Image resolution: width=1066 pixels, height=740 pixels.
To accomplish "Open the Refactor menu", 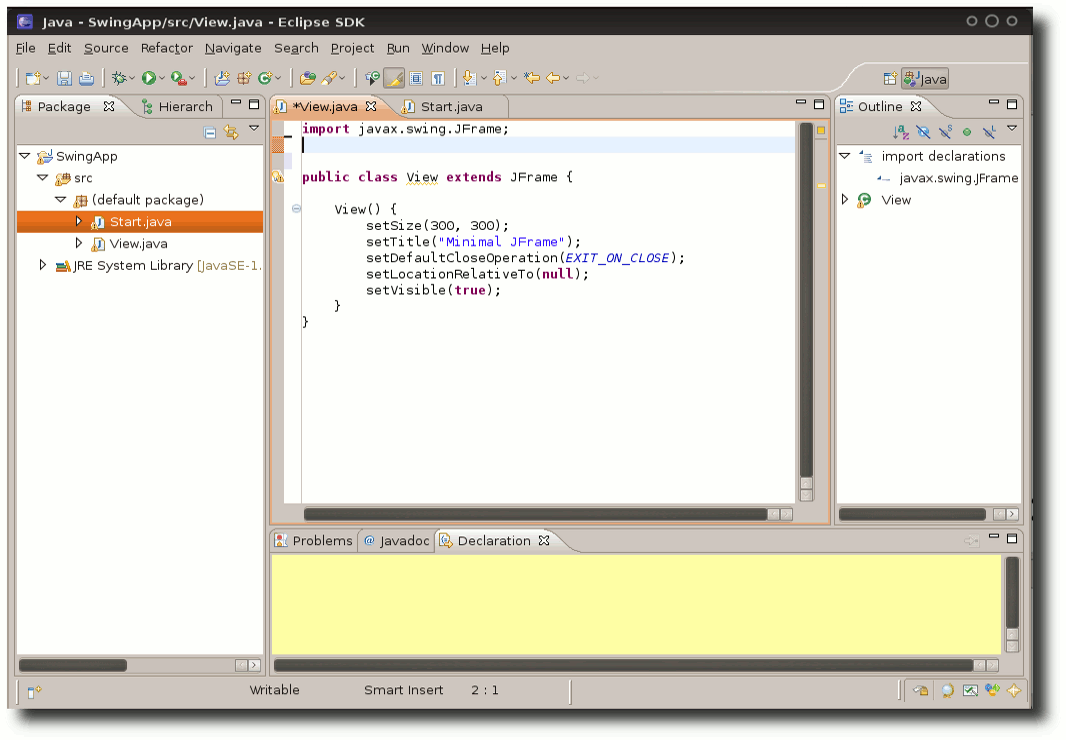I will 167,48.
